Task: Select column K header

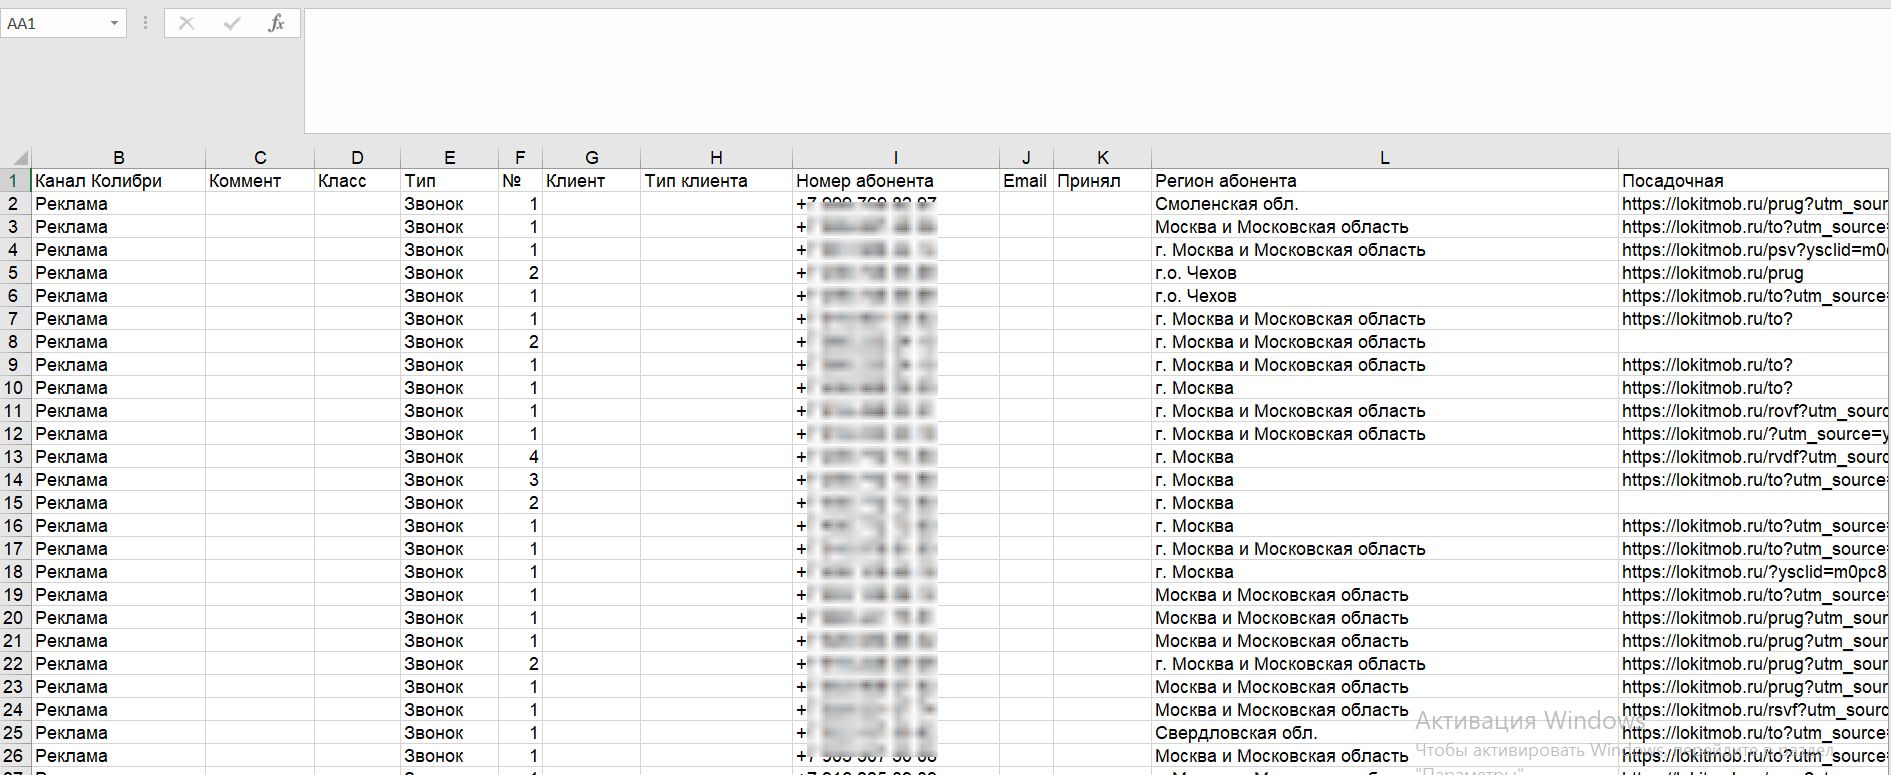Action: click(1102, 158)
